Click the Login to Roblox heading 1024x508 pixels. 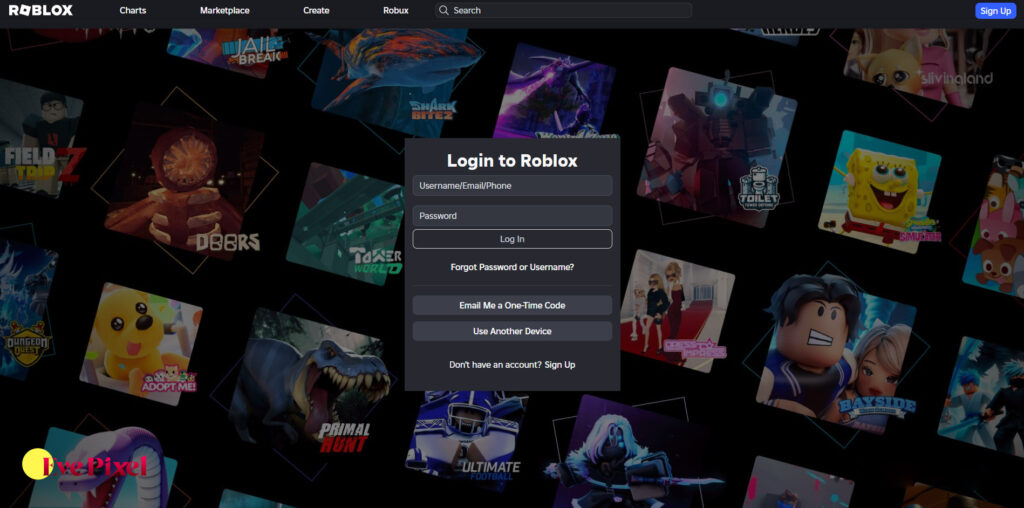click(512, 161)
